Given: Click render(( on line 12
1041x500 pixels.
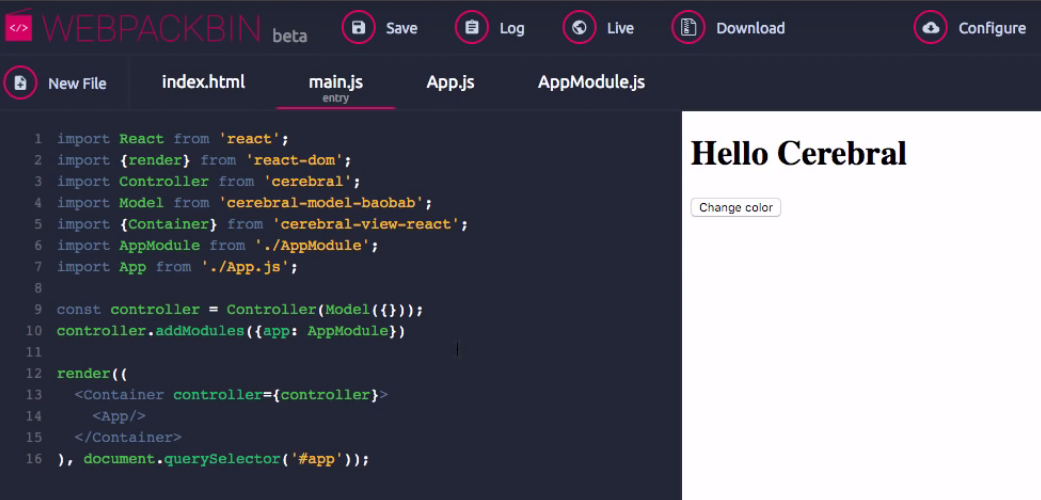Looking at the screenshot, I should coord(92,373).
